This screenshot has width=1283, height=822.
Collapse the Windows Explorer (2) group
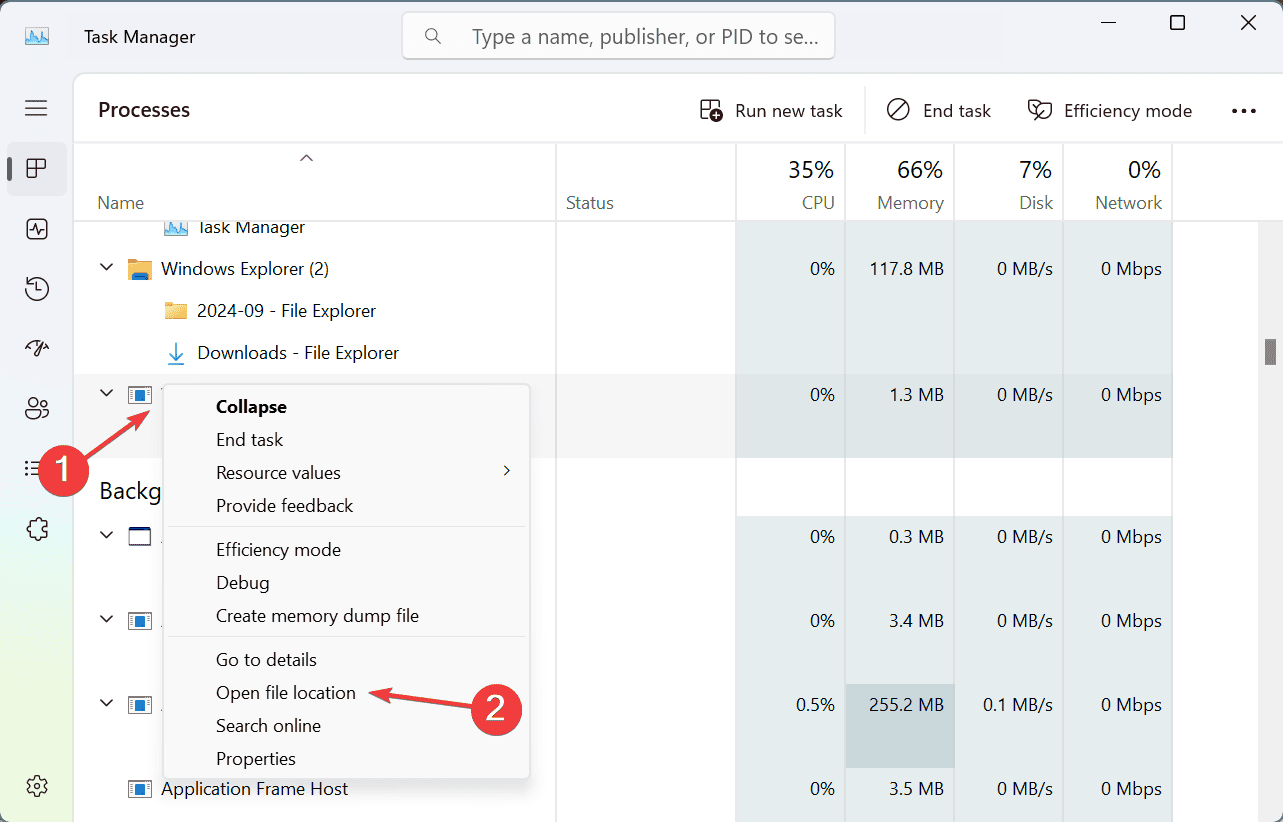[106, 268]
